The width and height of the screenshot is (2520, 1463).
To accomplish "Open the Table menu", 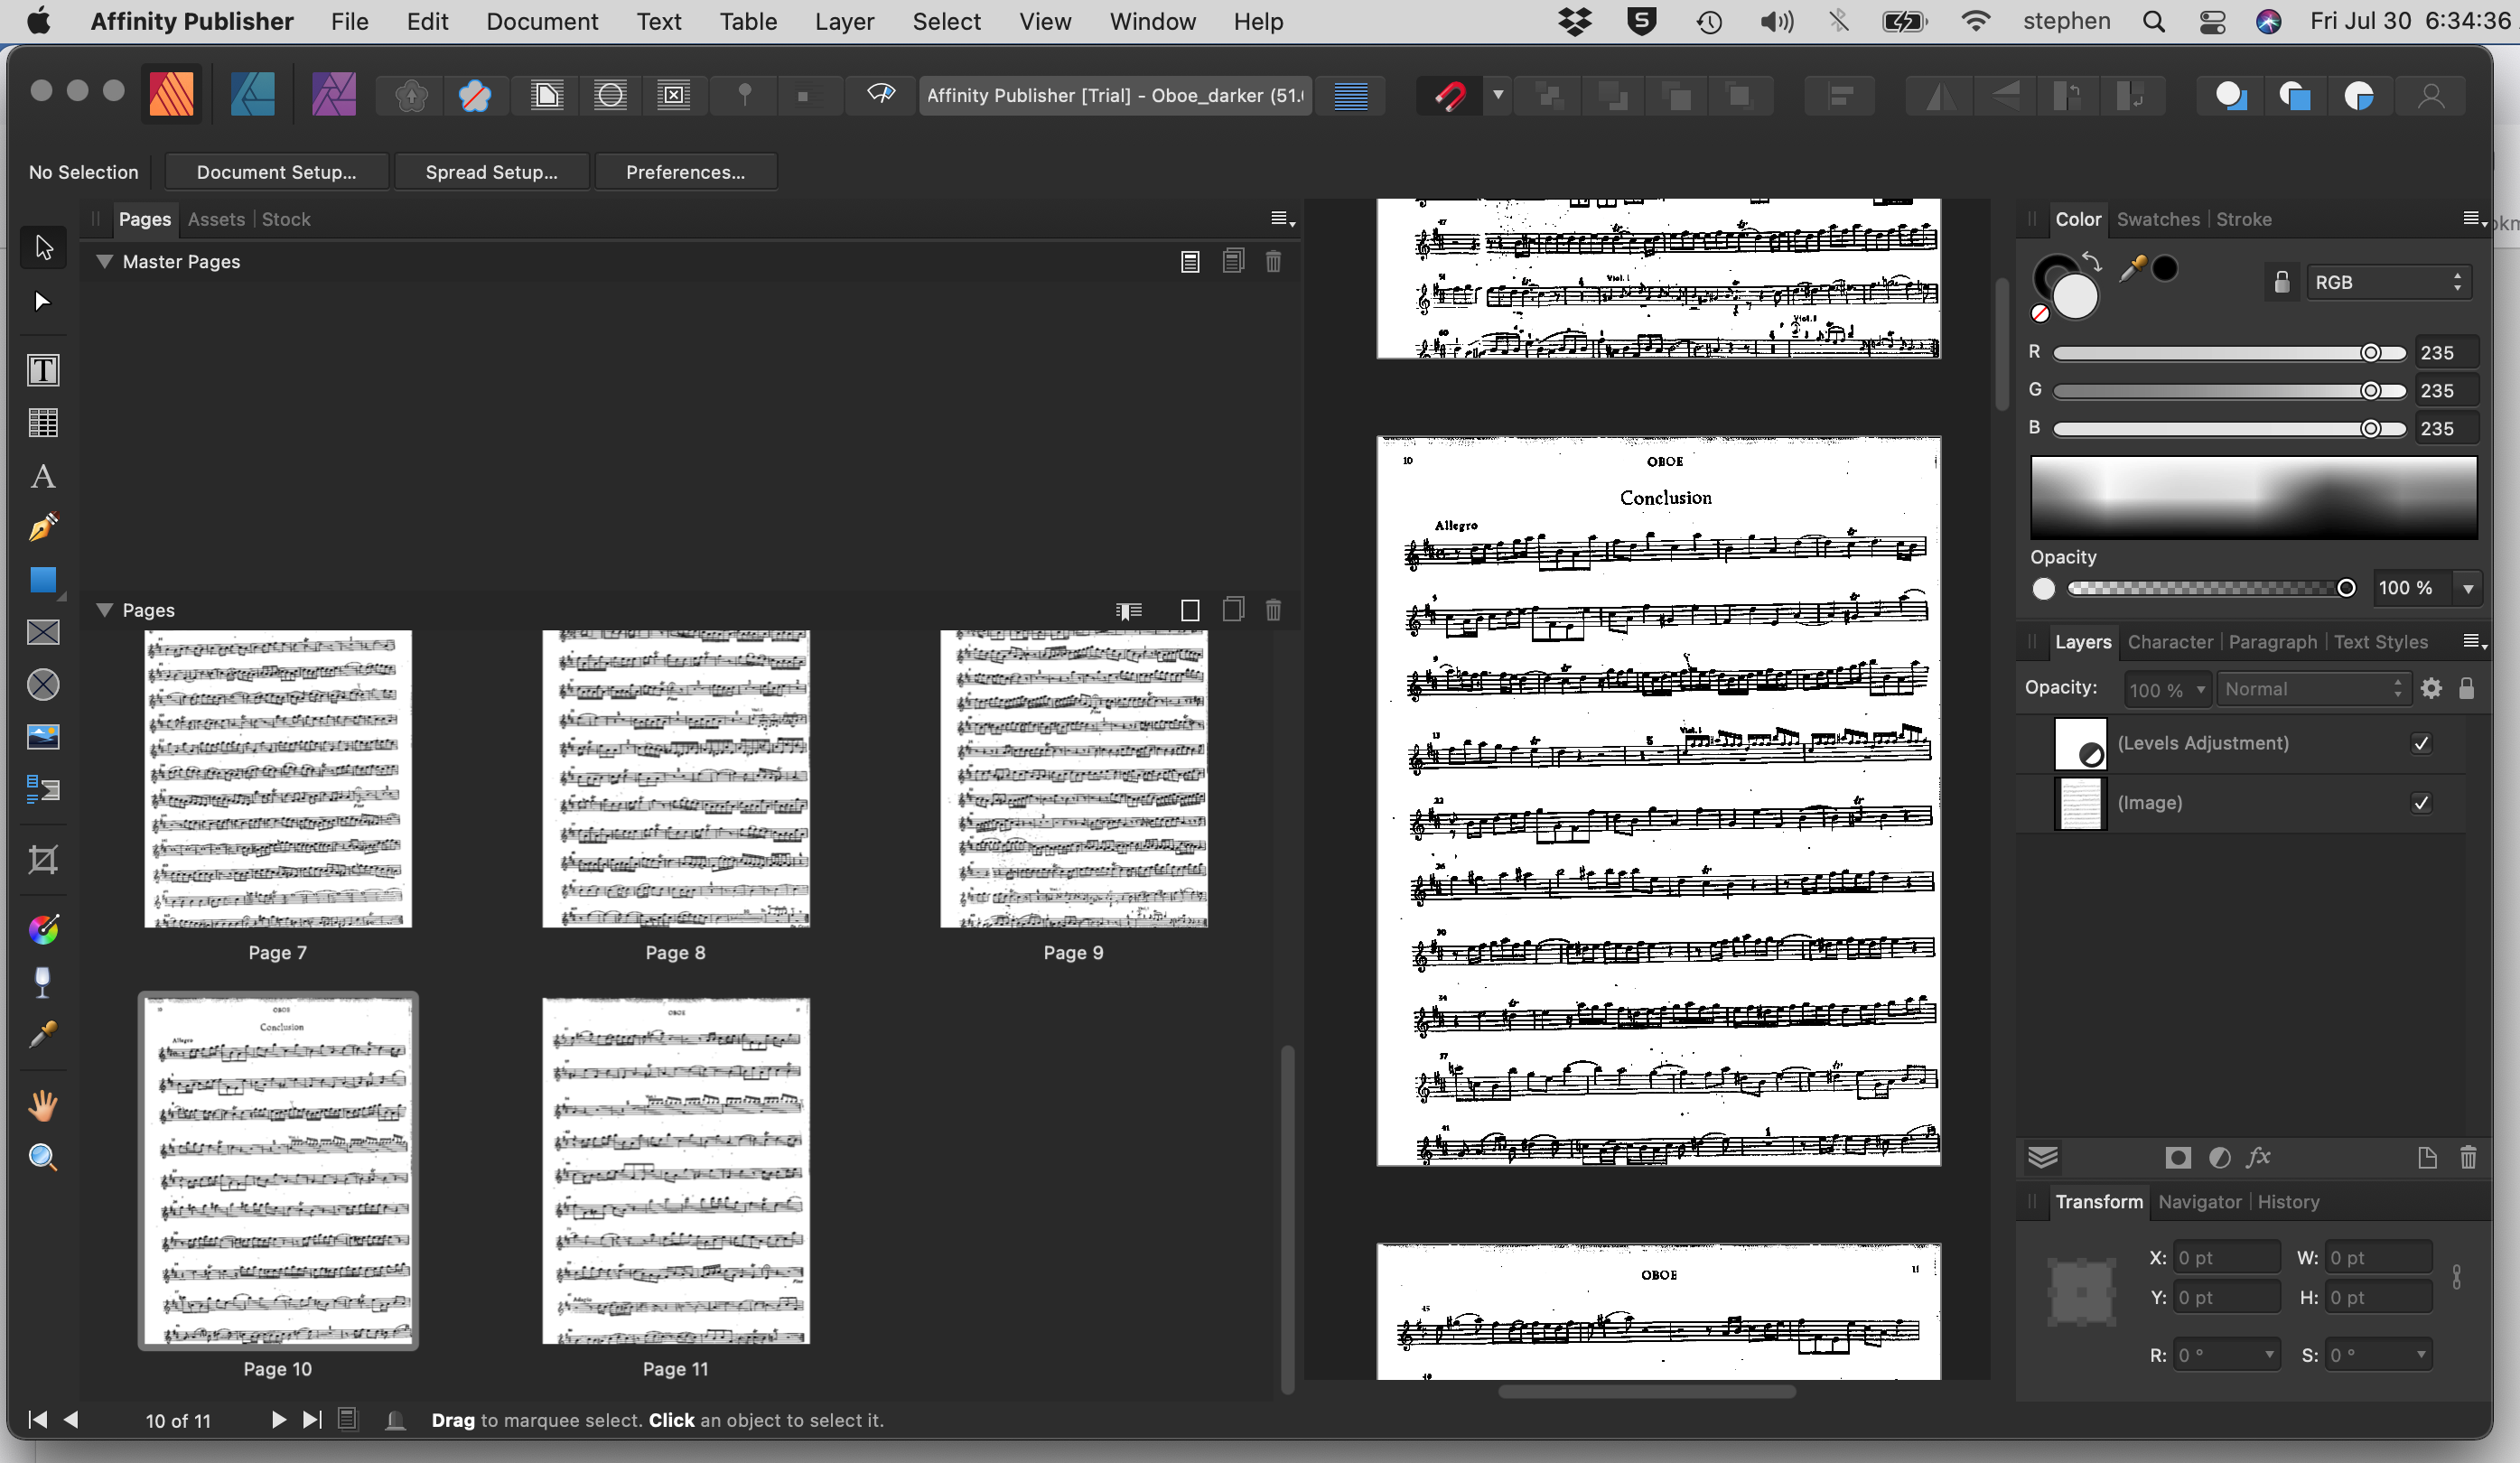I will (x=748, y=21).
